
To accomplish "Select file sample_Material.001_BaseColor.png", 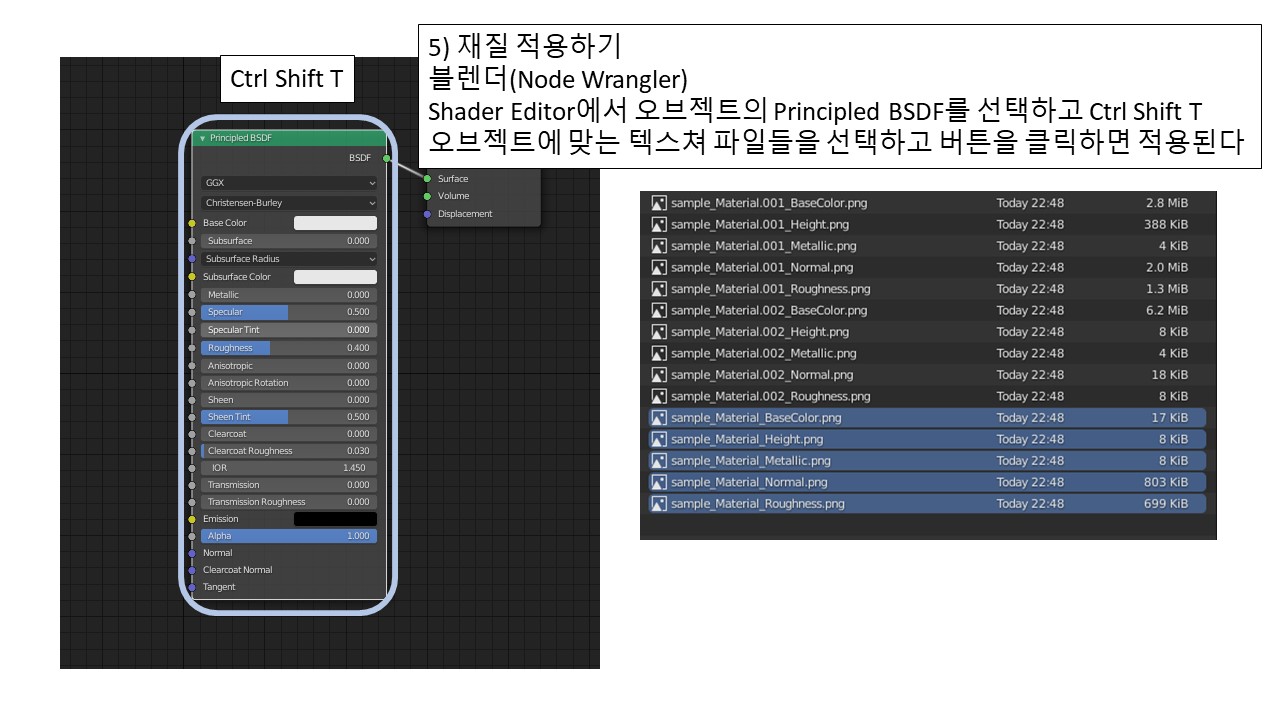I will [926, 203].
